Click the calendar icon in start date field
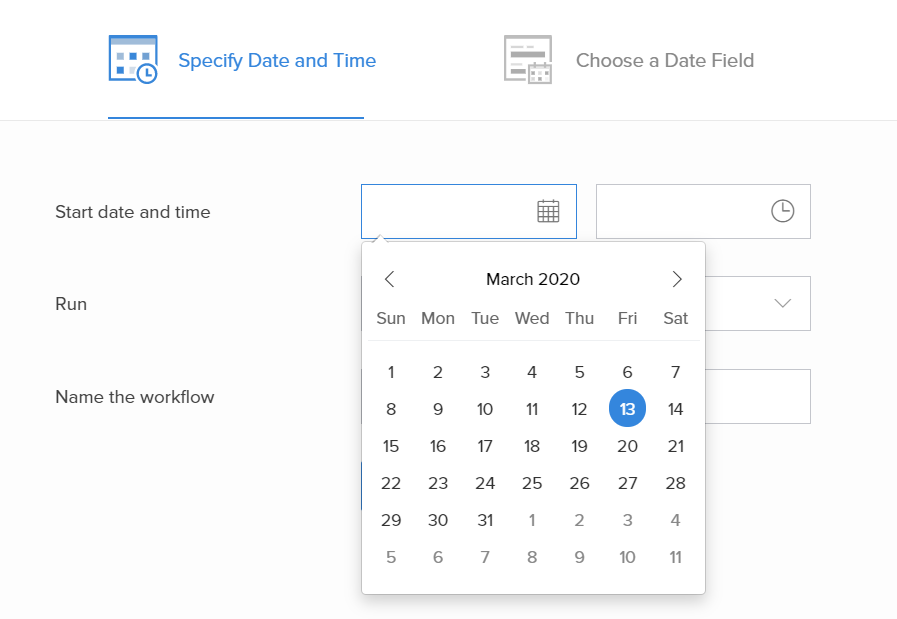897x619 pixels. (x=548, y=211)
